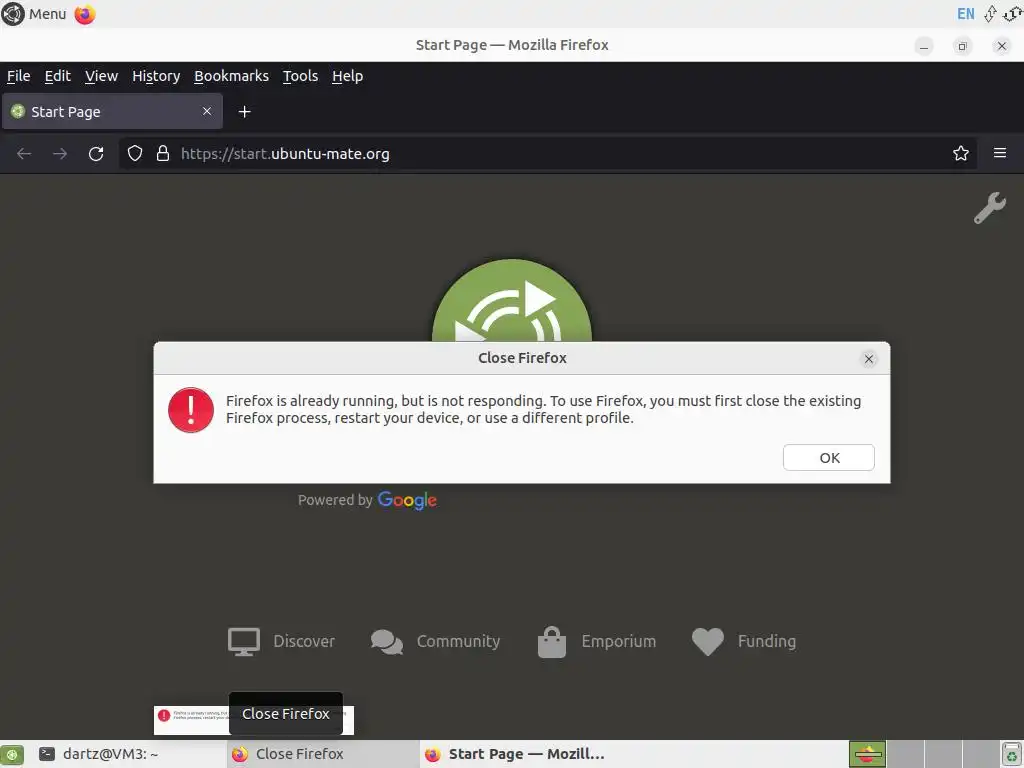
Task: Click OK in the Close Firefox dialog
Action: click(828, 458)
